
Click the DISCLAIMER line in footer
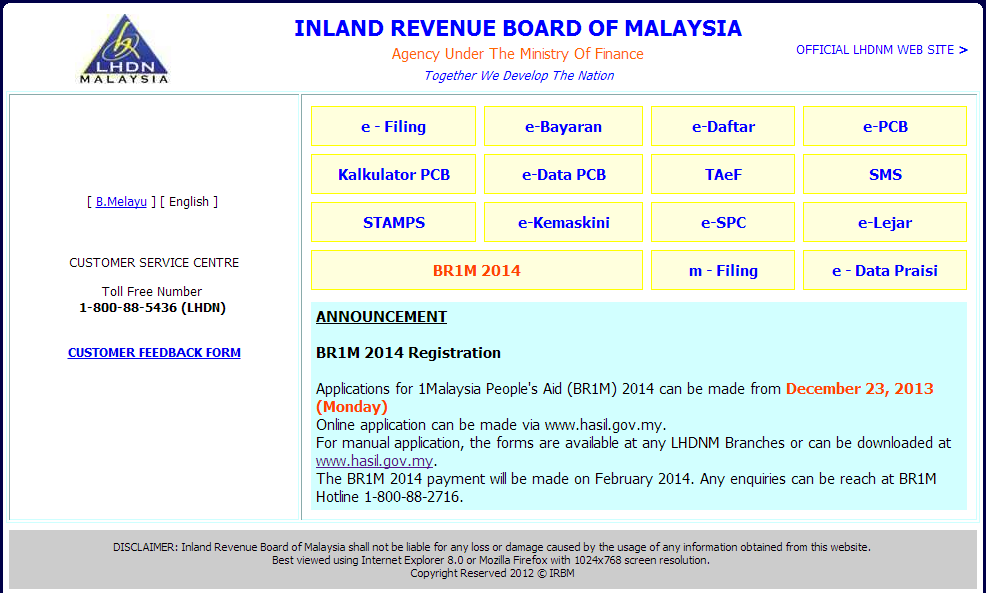pos(492,547)
